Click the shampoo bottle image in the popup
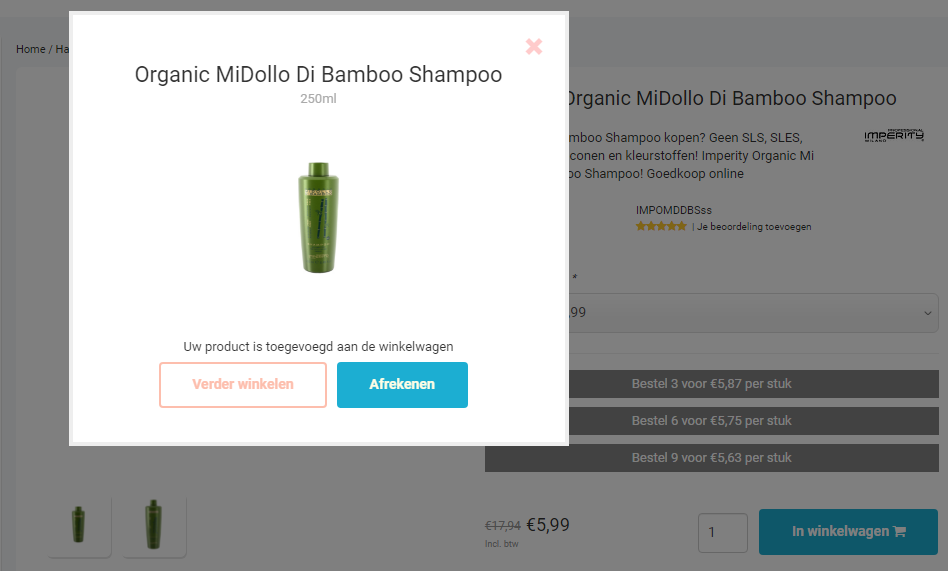 [x=319, y=218]
